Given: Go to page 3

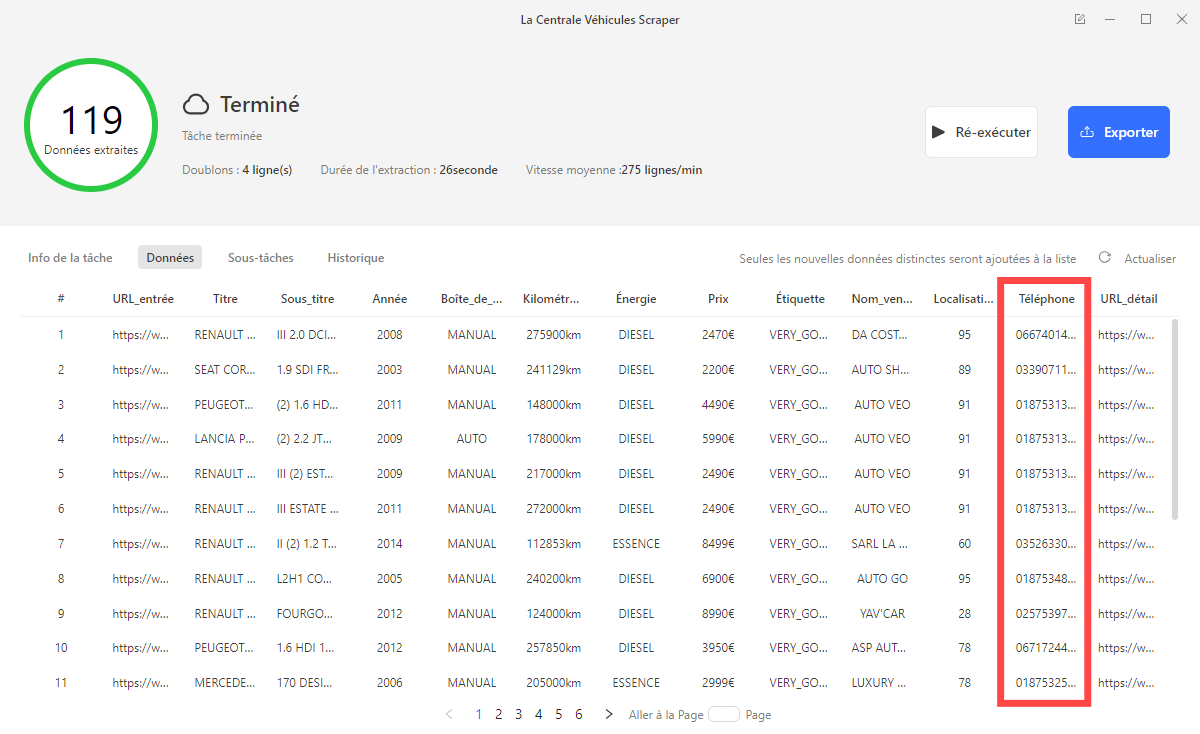Looking at the screenshot, I should pos(518,714).
